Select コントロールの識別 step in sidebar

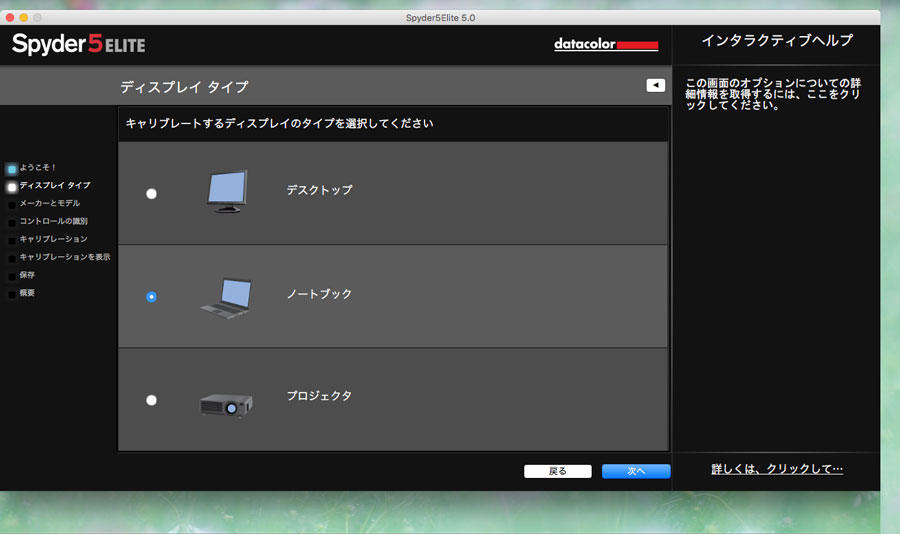point(53,221)
